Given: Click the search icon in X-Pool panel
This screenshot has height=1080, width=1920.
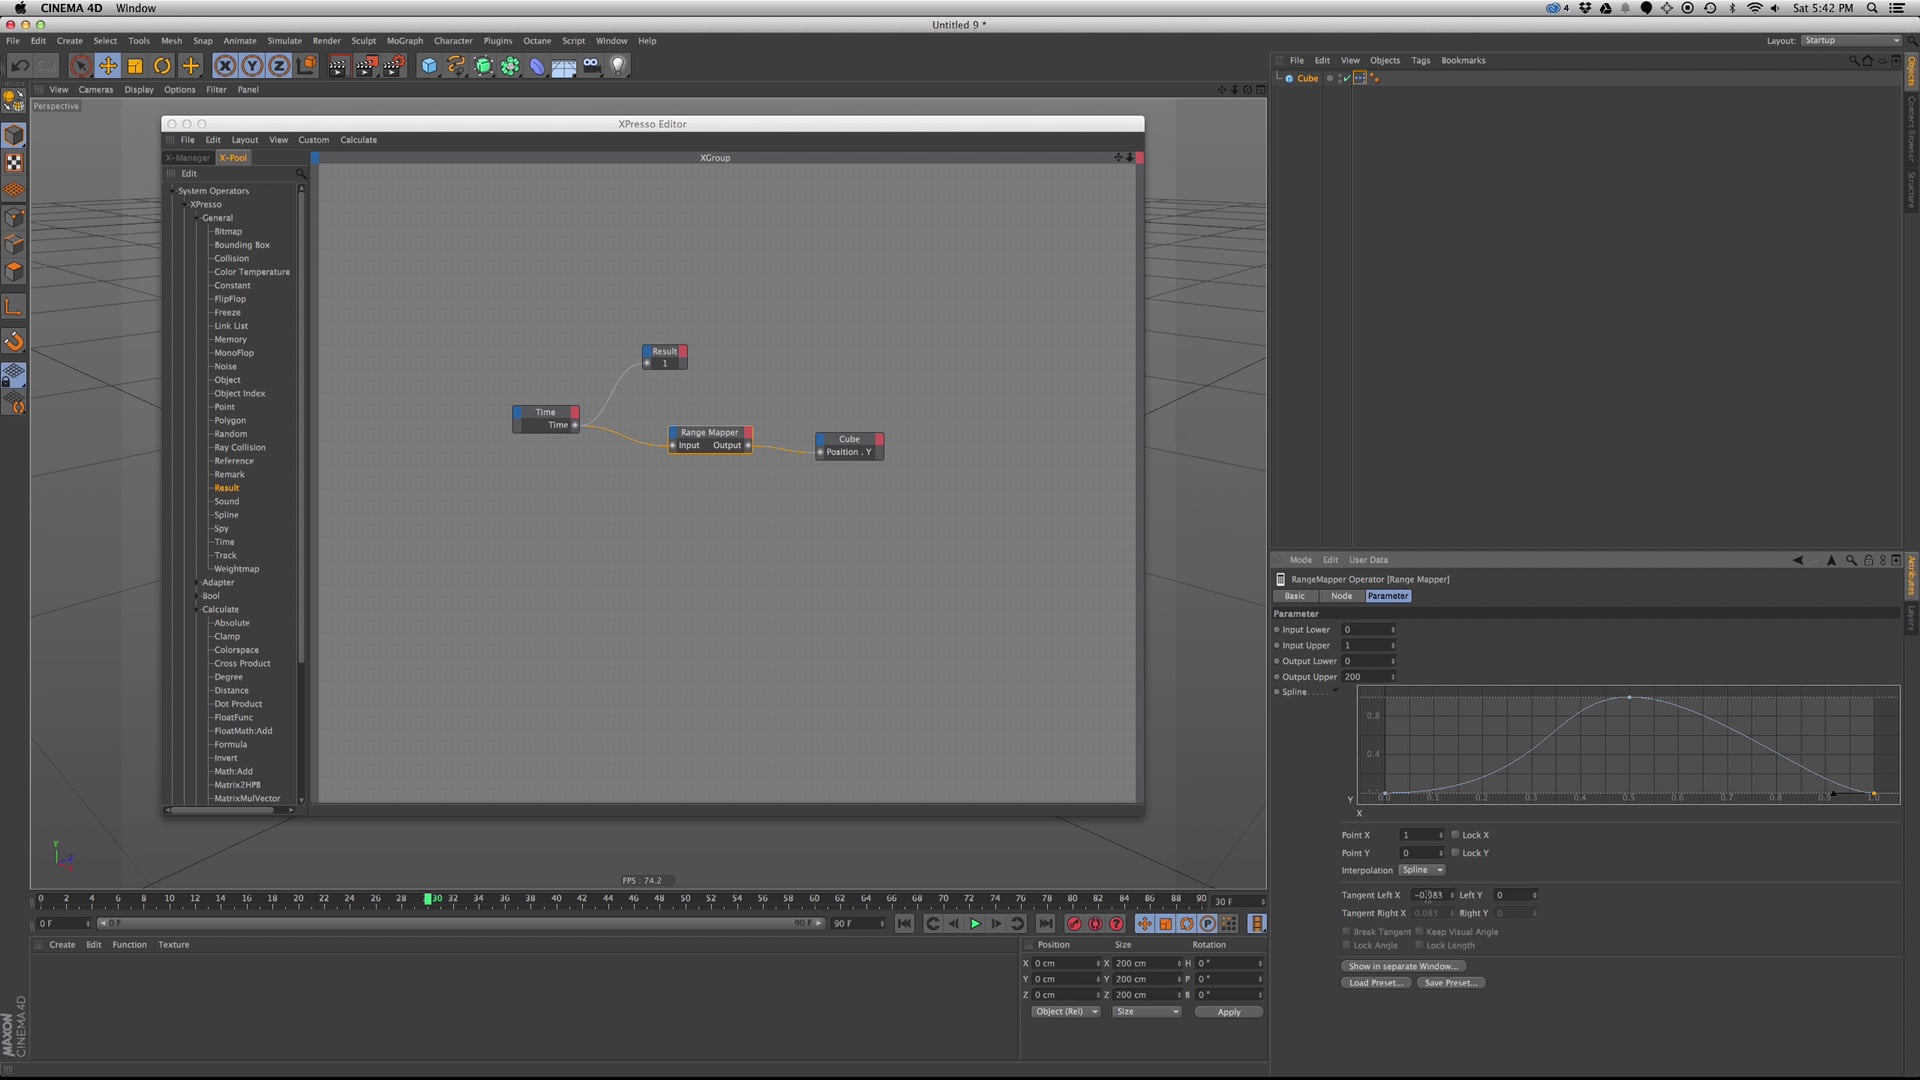Looking at the screenshot, I should [300, 174].
